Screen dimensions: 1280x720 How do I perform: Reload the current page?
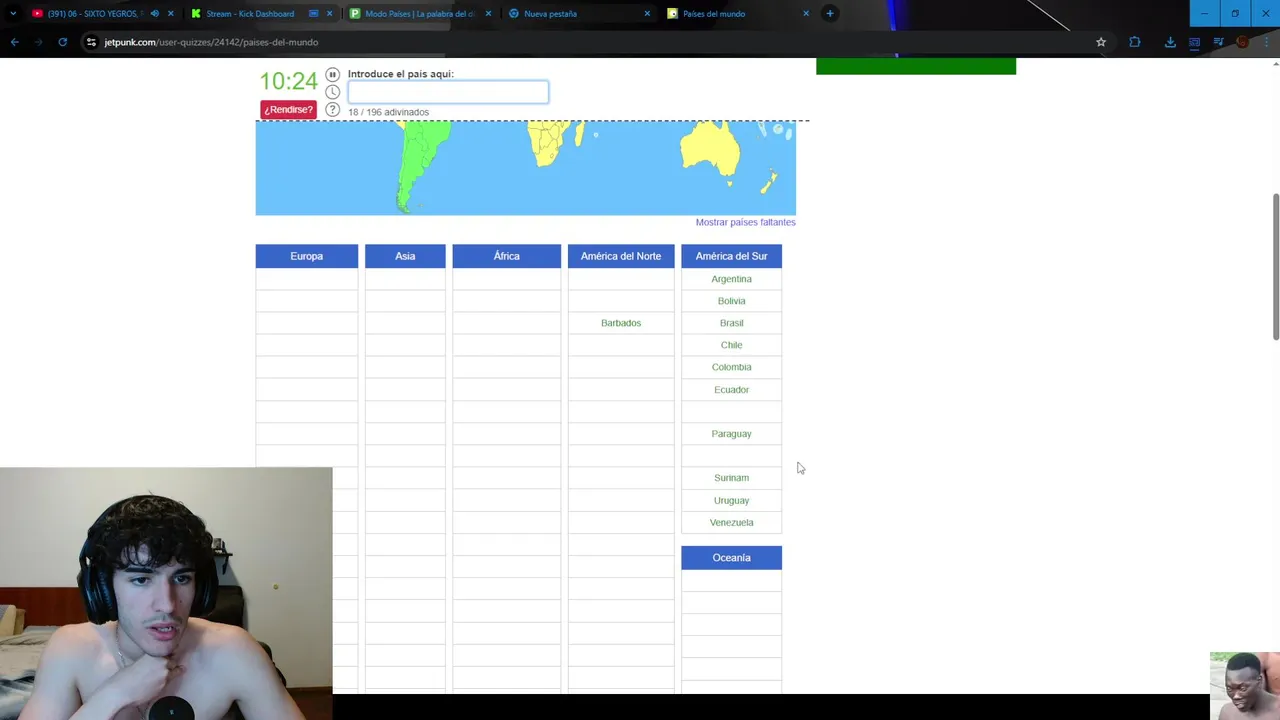[x=62, y=42]
